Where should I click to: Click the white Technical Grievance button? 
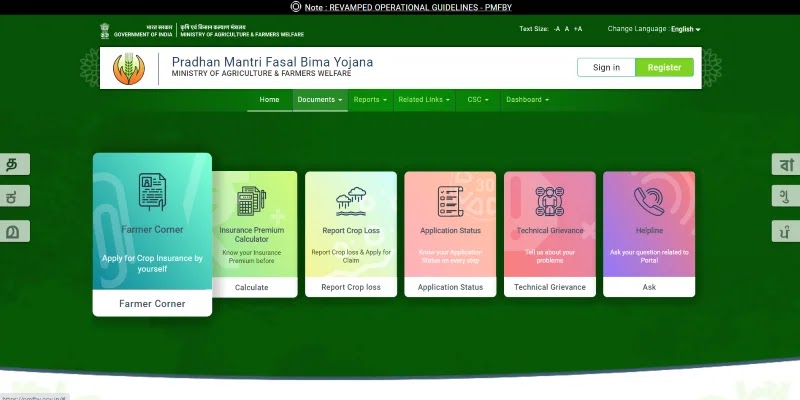pyautogui.click(x=549, y=287)
